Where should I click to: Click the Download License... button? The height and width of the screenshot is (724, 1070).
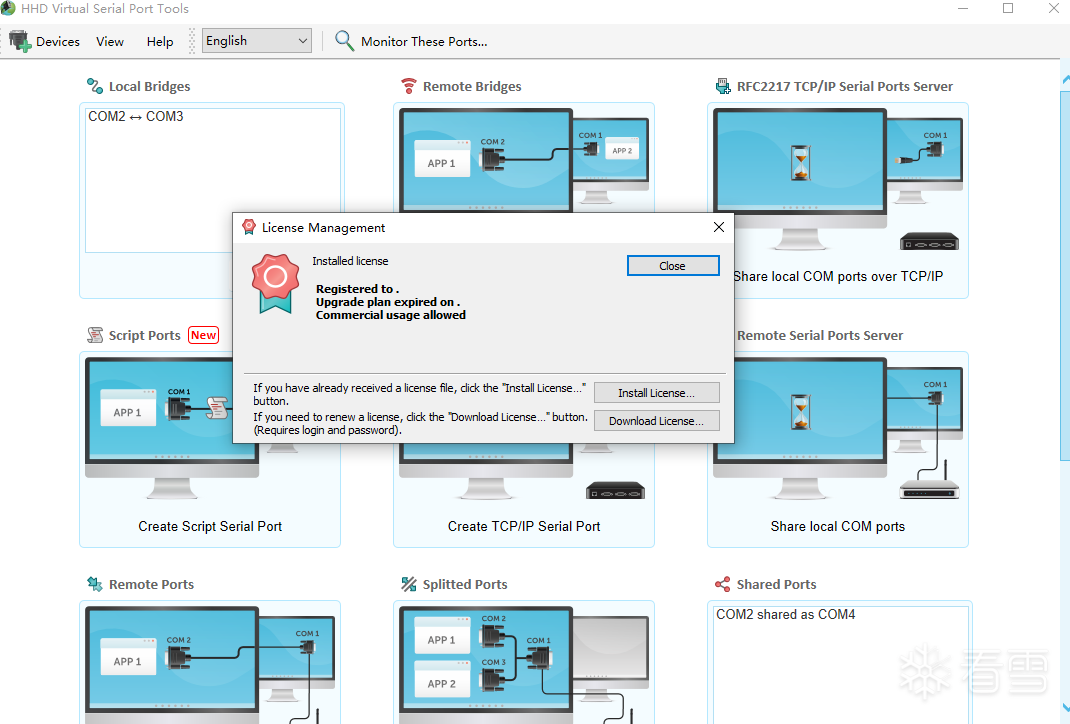656,421
